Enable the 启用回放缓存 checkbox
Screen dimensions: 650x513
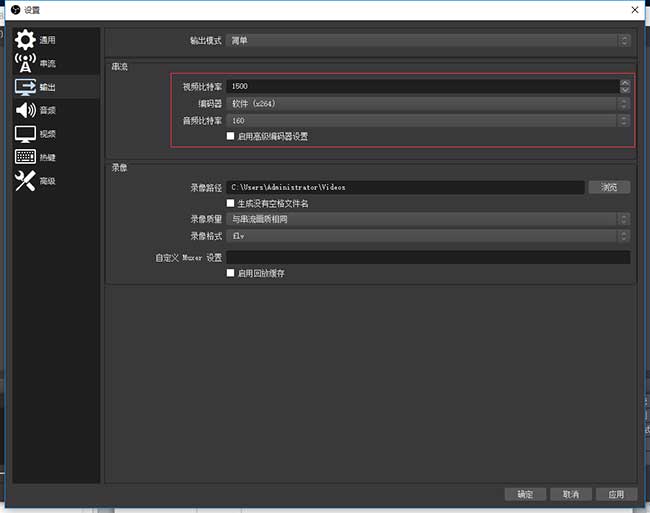(x=231, y=273)
